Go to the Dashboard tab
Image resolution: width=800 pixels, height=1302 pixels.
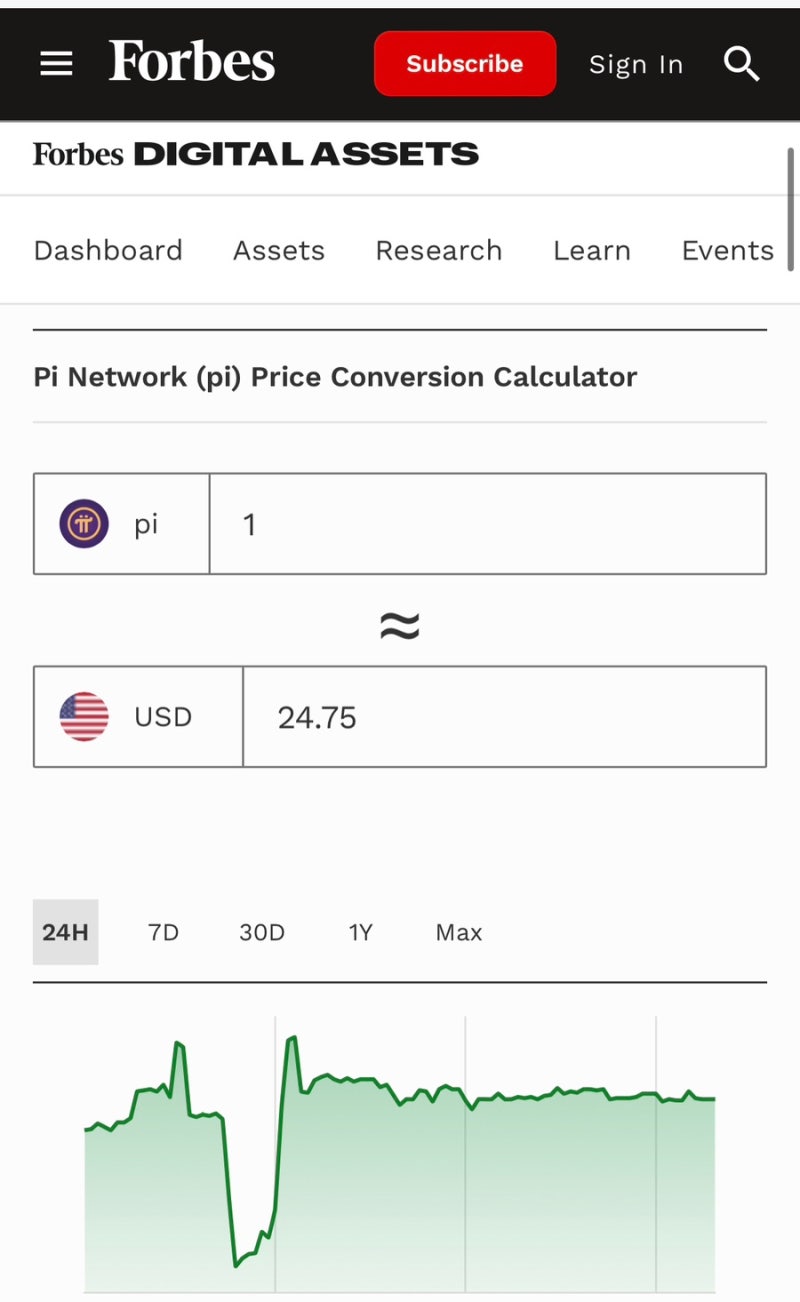[108, 250]
